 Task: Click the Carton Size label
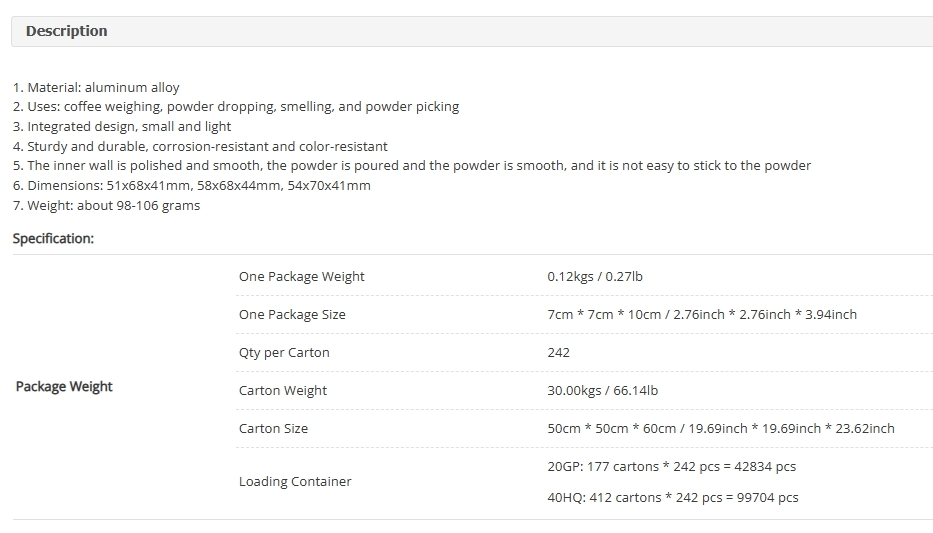click(x=273, y=428)
